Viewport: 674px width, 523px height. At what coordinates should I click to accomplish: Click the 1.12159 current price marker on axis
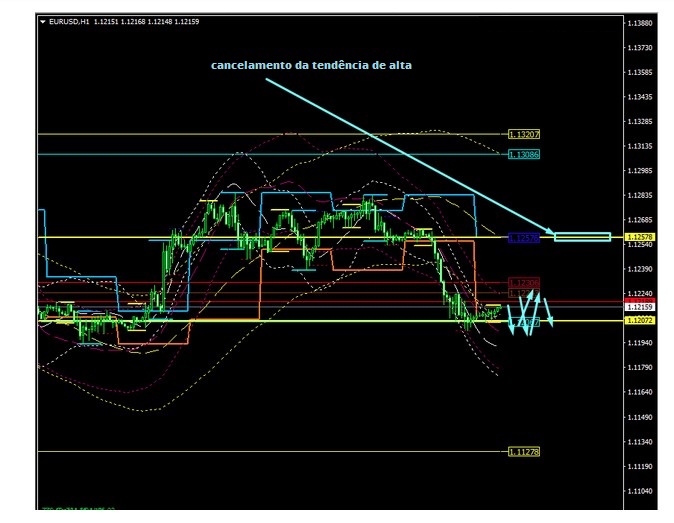click(x=640, y=307)
